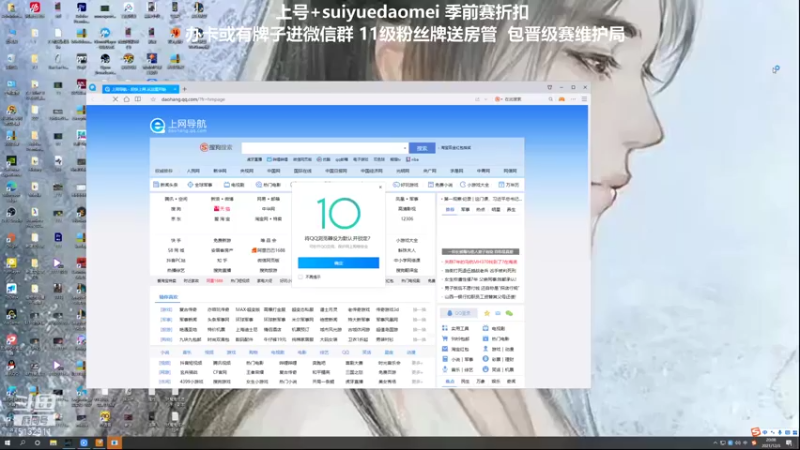Open 小游戏大全 category in top row
The image size is (800, 450).
click(475, 185)
